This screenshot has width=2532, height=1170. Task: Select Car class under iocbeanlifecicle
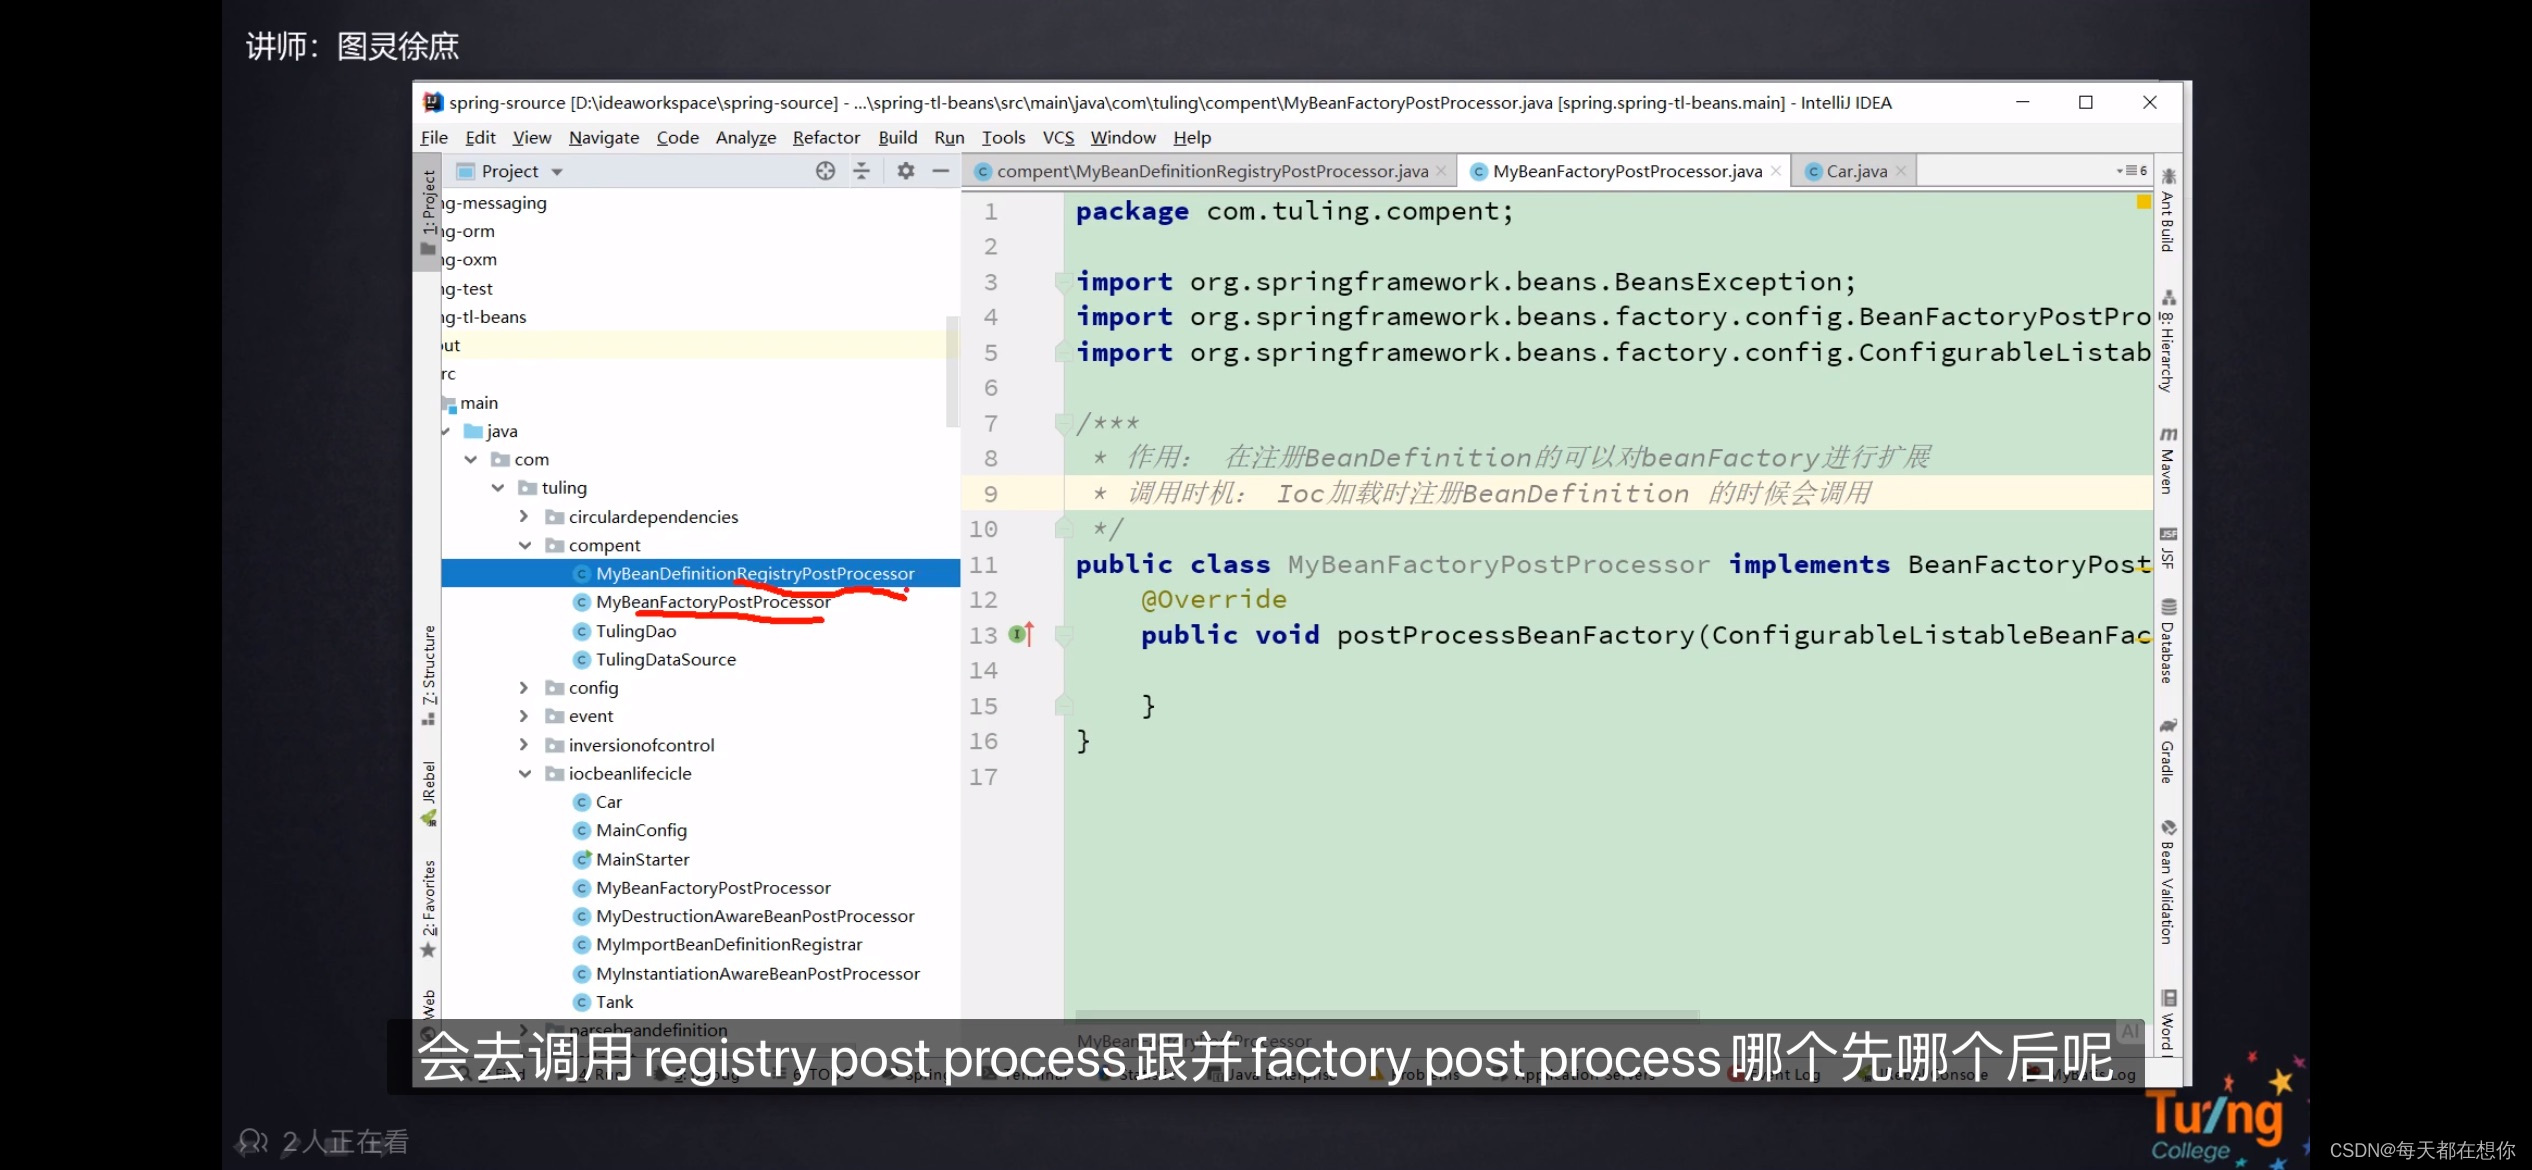[608, 802]
